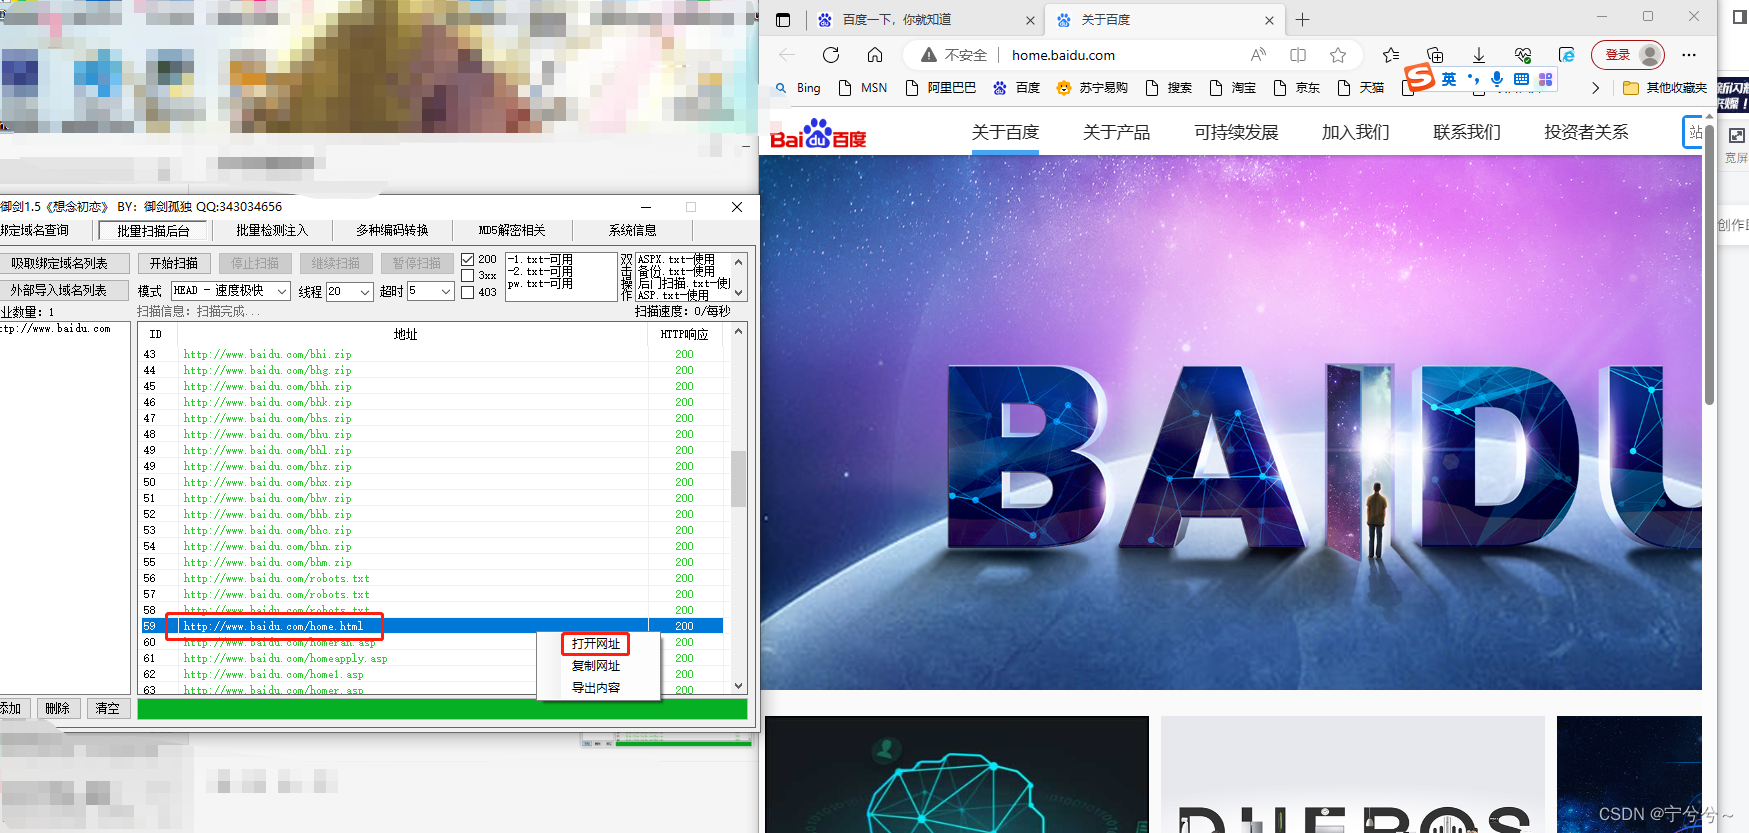This screenshot has width=1749, height=833.
Task: Open 超时 timeout dropdown
Action: coord(431,291)
